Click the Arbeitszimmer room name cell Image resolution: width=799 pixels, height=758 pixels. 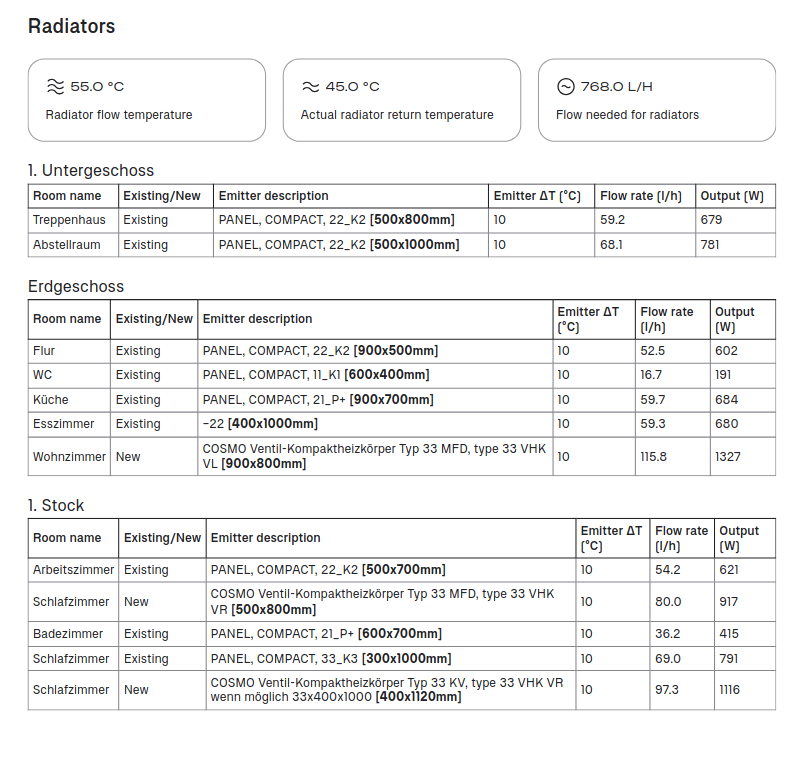pyautogui.click(x=73, y=570)
